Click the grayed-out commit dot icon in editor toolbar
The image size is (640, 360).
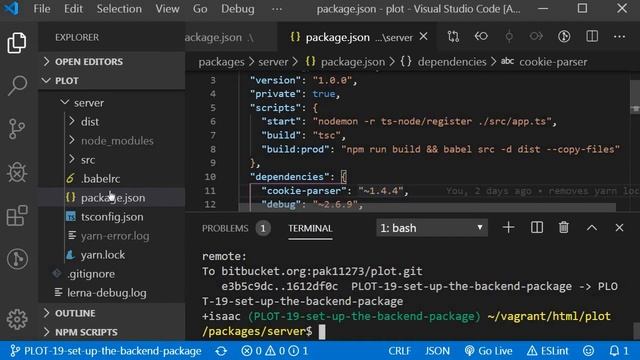(509, 37)
